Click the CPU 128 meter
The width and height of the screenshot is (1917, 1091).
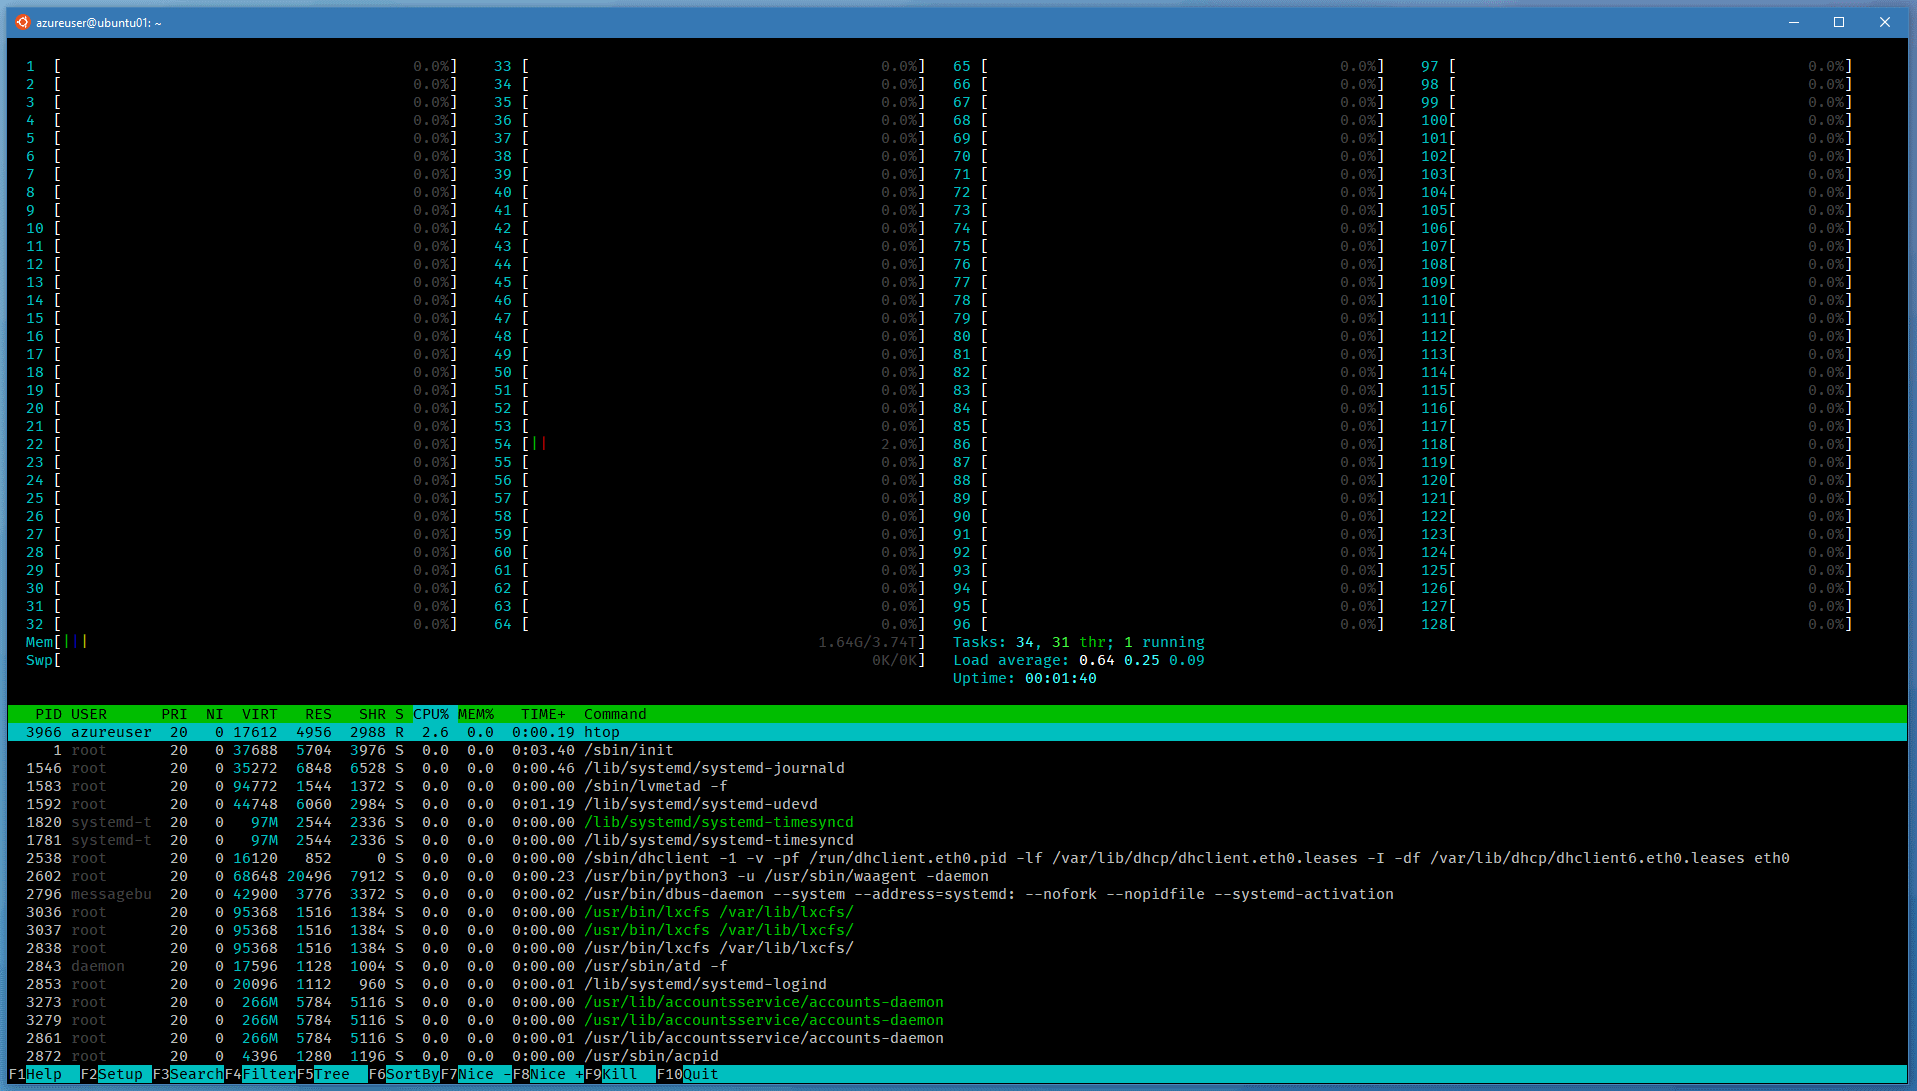1636,624
